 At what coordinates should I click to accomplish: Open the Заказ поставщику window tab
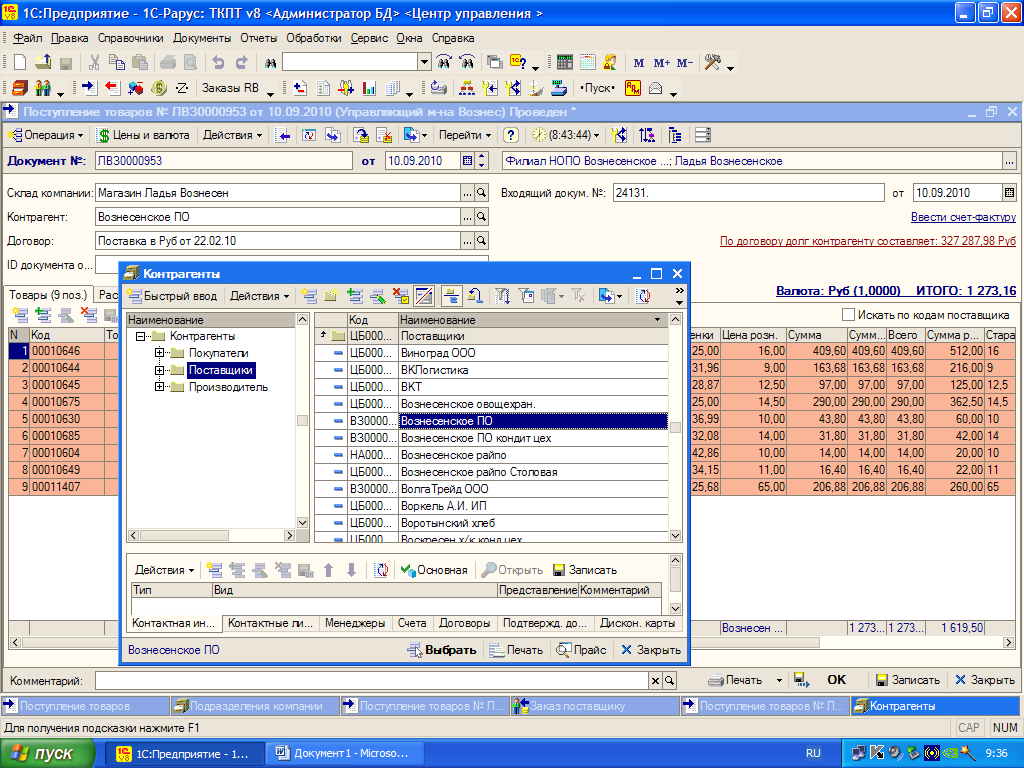[x=595, y=706]
